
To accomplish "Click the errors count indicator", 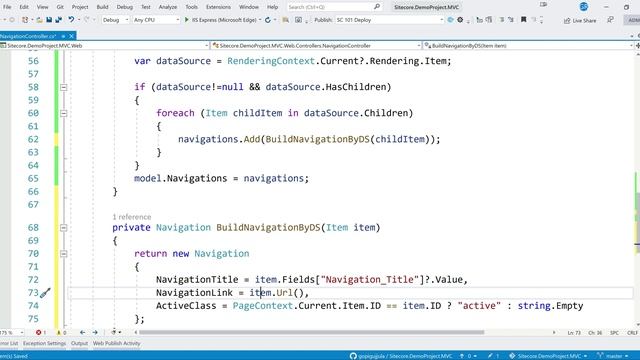I will tap(40, 333).
